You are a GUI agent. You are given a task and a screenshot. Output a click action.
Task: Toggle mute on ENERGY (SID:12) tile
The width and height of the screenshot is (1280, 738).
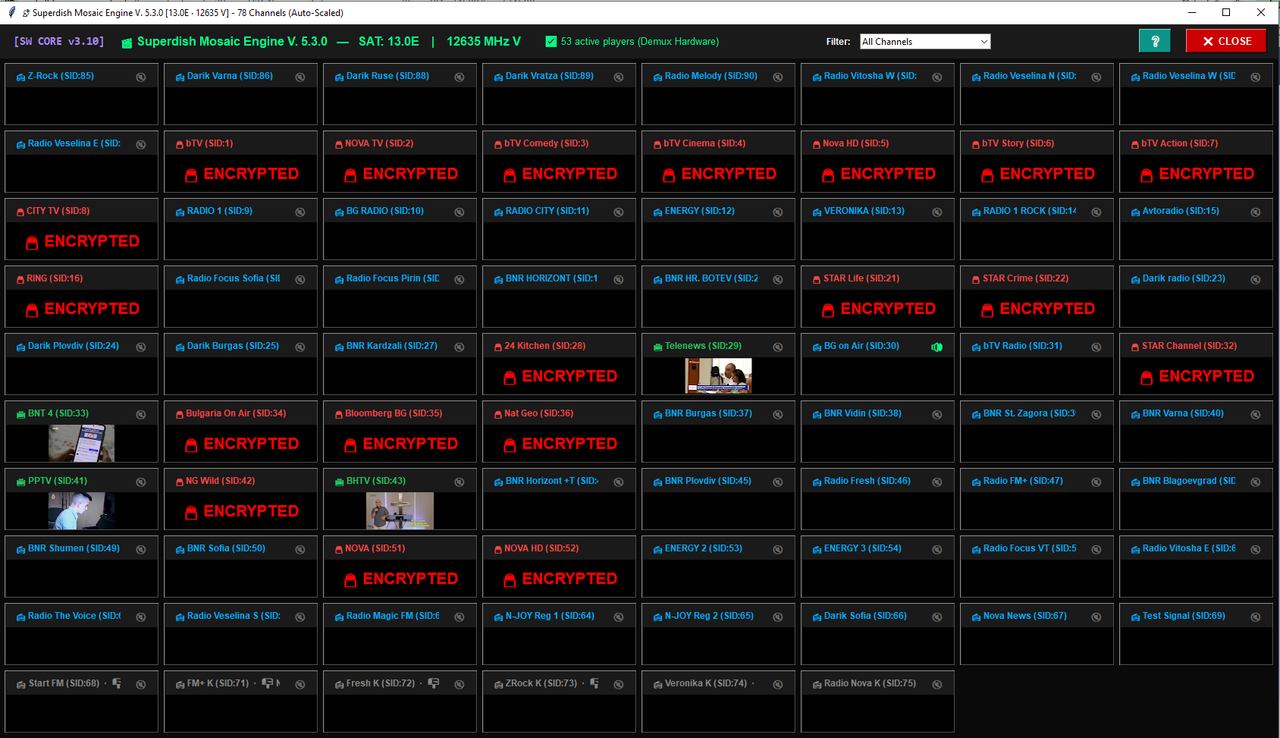(x=778, y=212)
